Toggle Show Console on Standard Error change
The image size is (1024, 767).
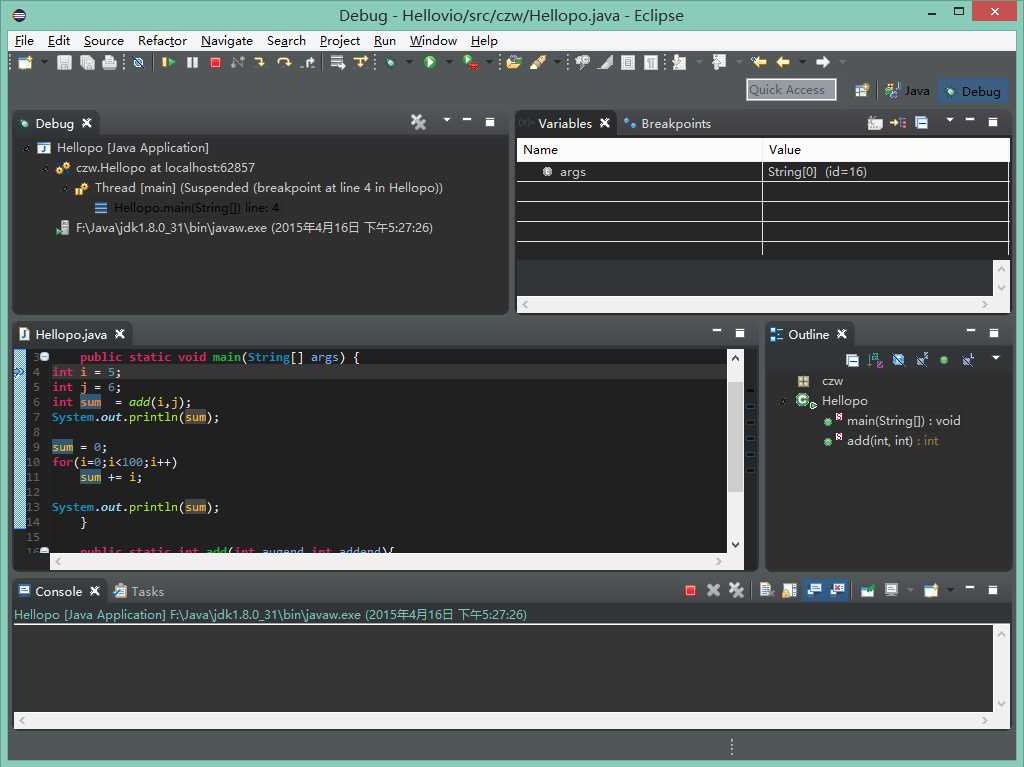[x=838, y=591]
